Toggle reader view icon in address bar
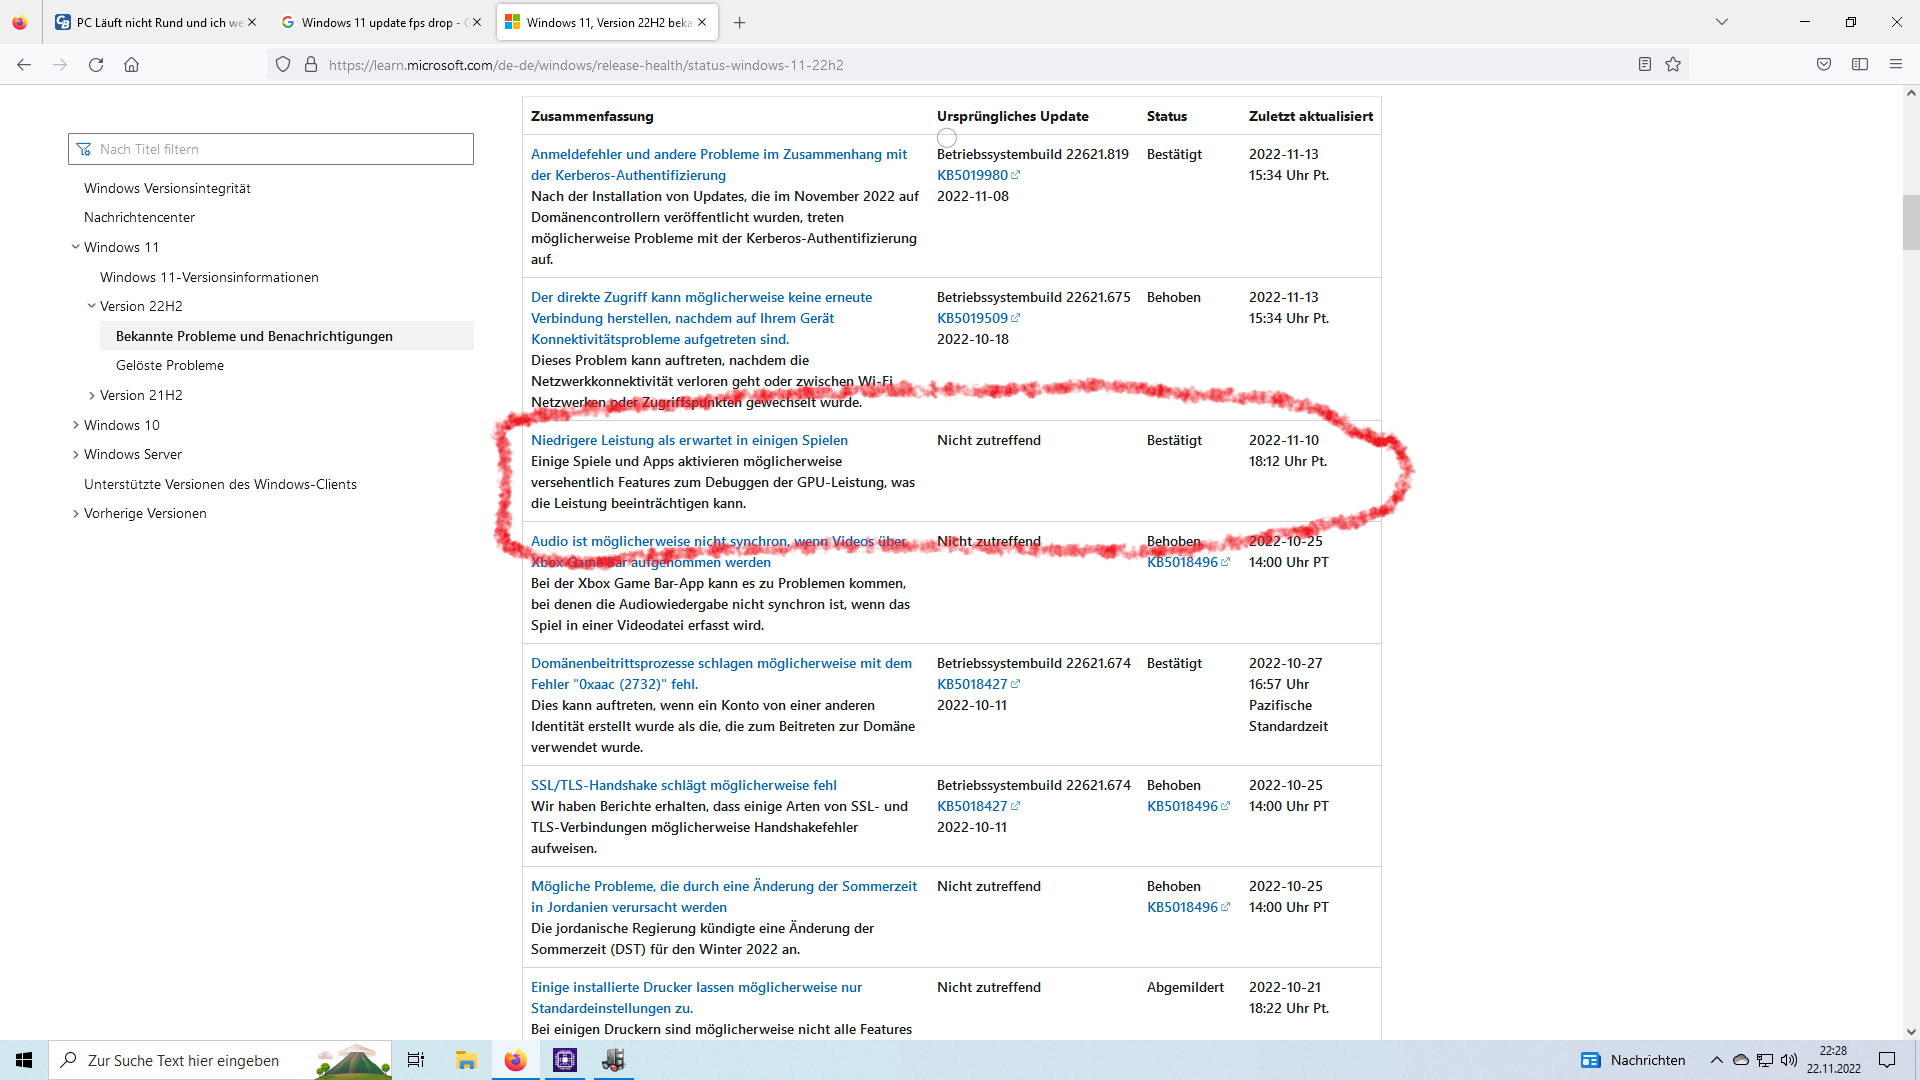Image resolution: width=1920 pixels, height=1080 pixels. pyautogui.click(x=1644, y=65)
